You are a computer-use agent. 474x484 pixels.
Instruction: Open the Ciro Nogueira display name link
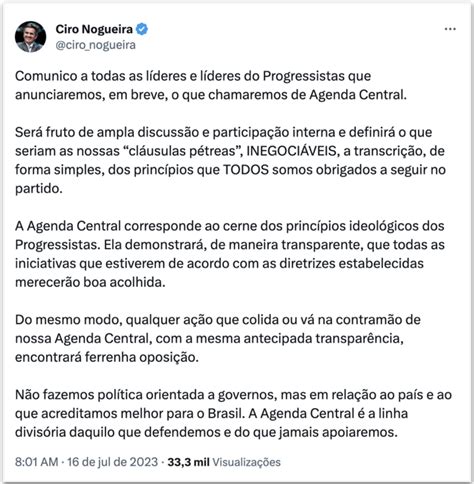coord(94,29)
